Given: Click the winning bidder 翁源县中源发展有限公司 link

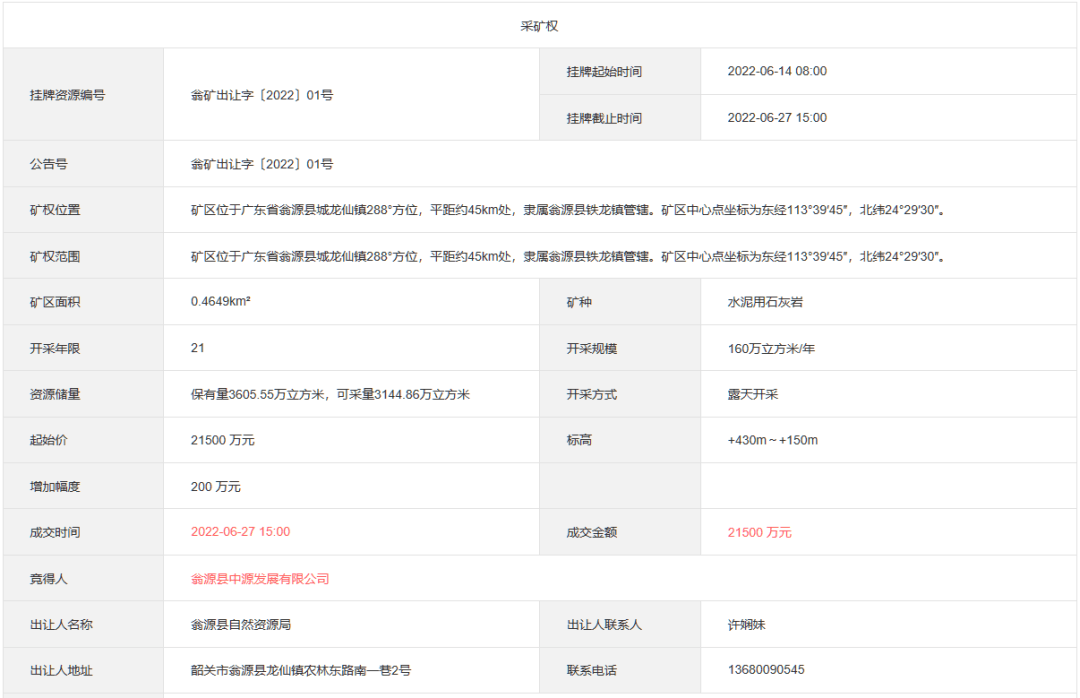Looking at the screenshot, I should click(x=260, y=579).
